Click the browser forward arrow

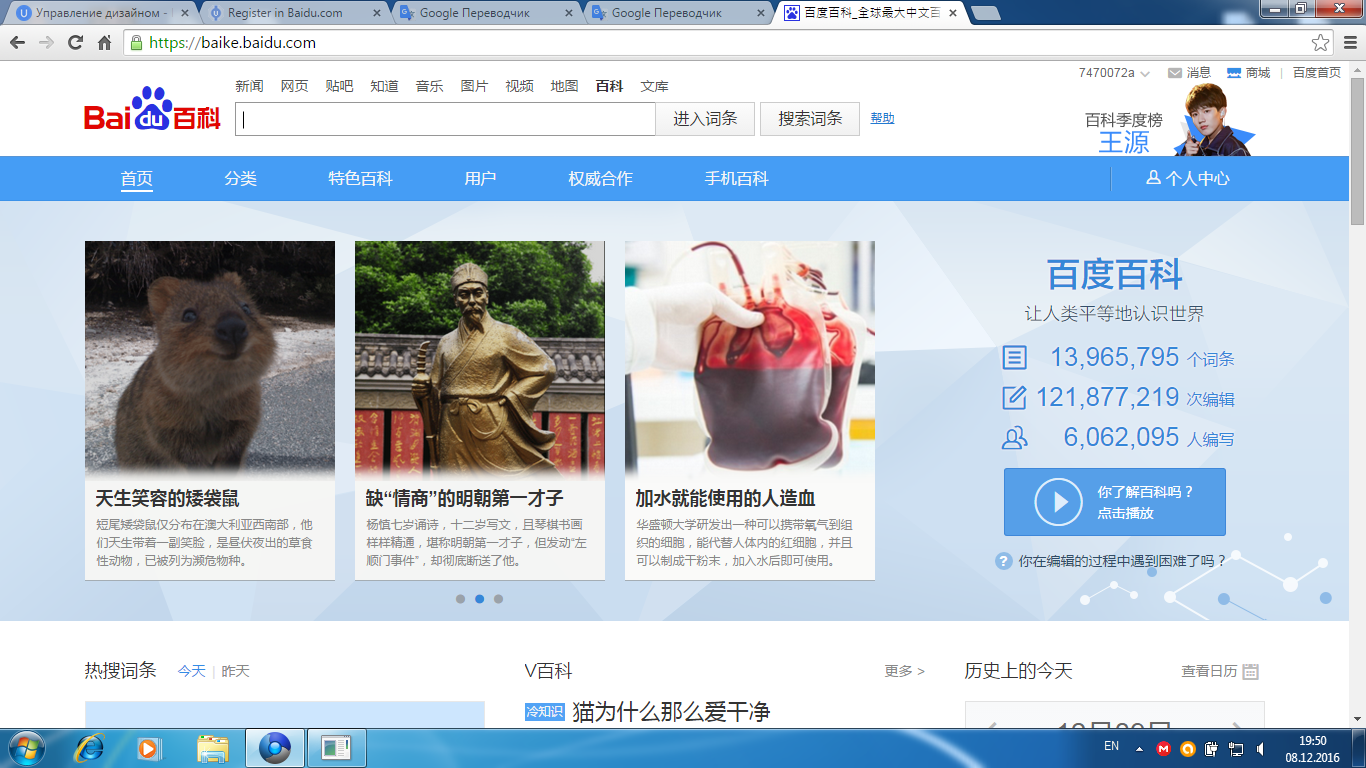coord(46,43)
